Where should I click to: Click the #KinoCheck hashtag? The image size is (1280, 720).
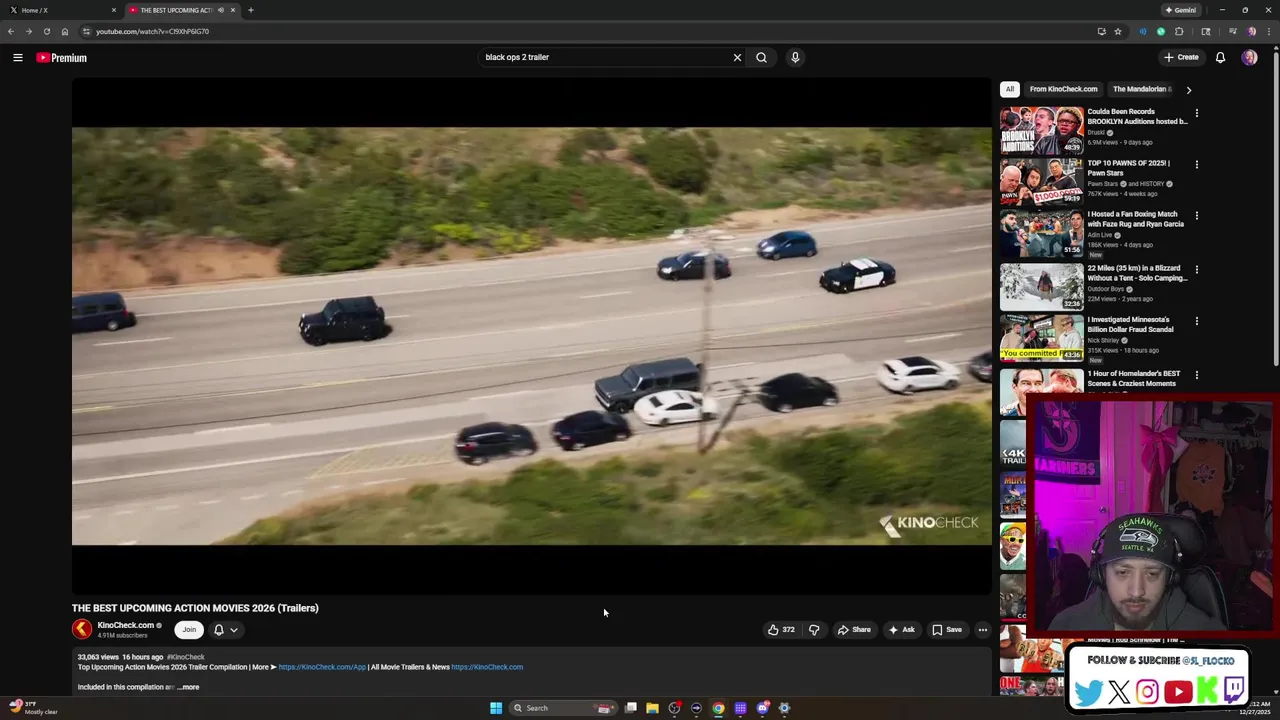tap(185, 657)
